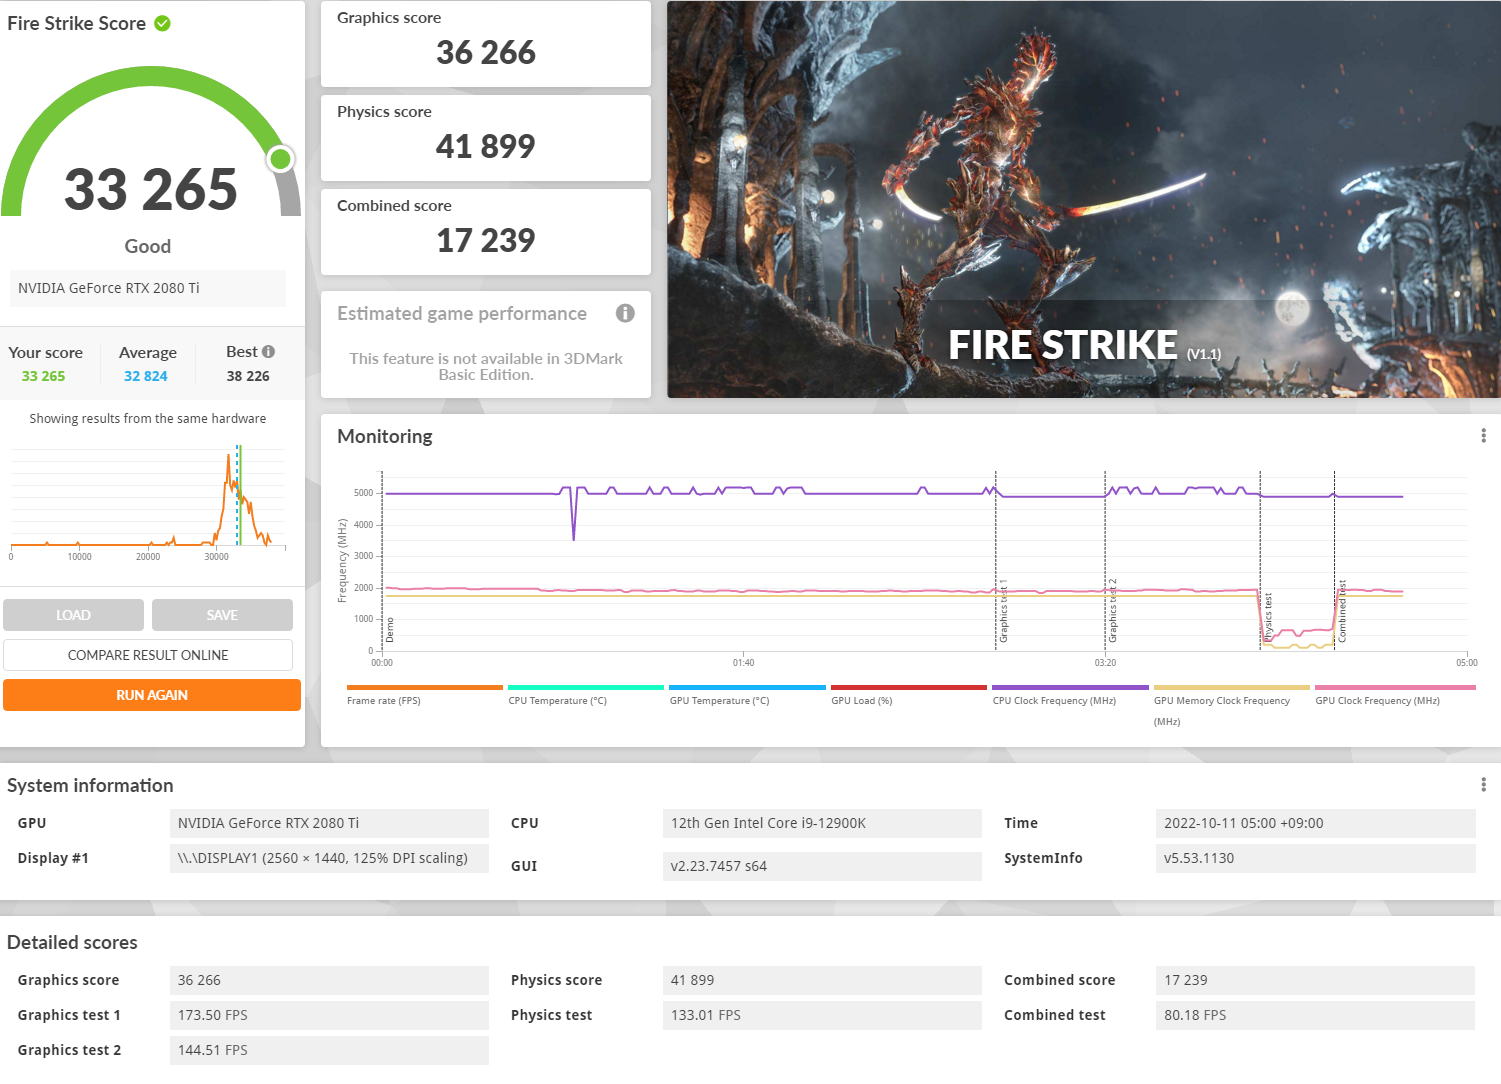Click the green knob on the score gauge

(x=281, y=158)
